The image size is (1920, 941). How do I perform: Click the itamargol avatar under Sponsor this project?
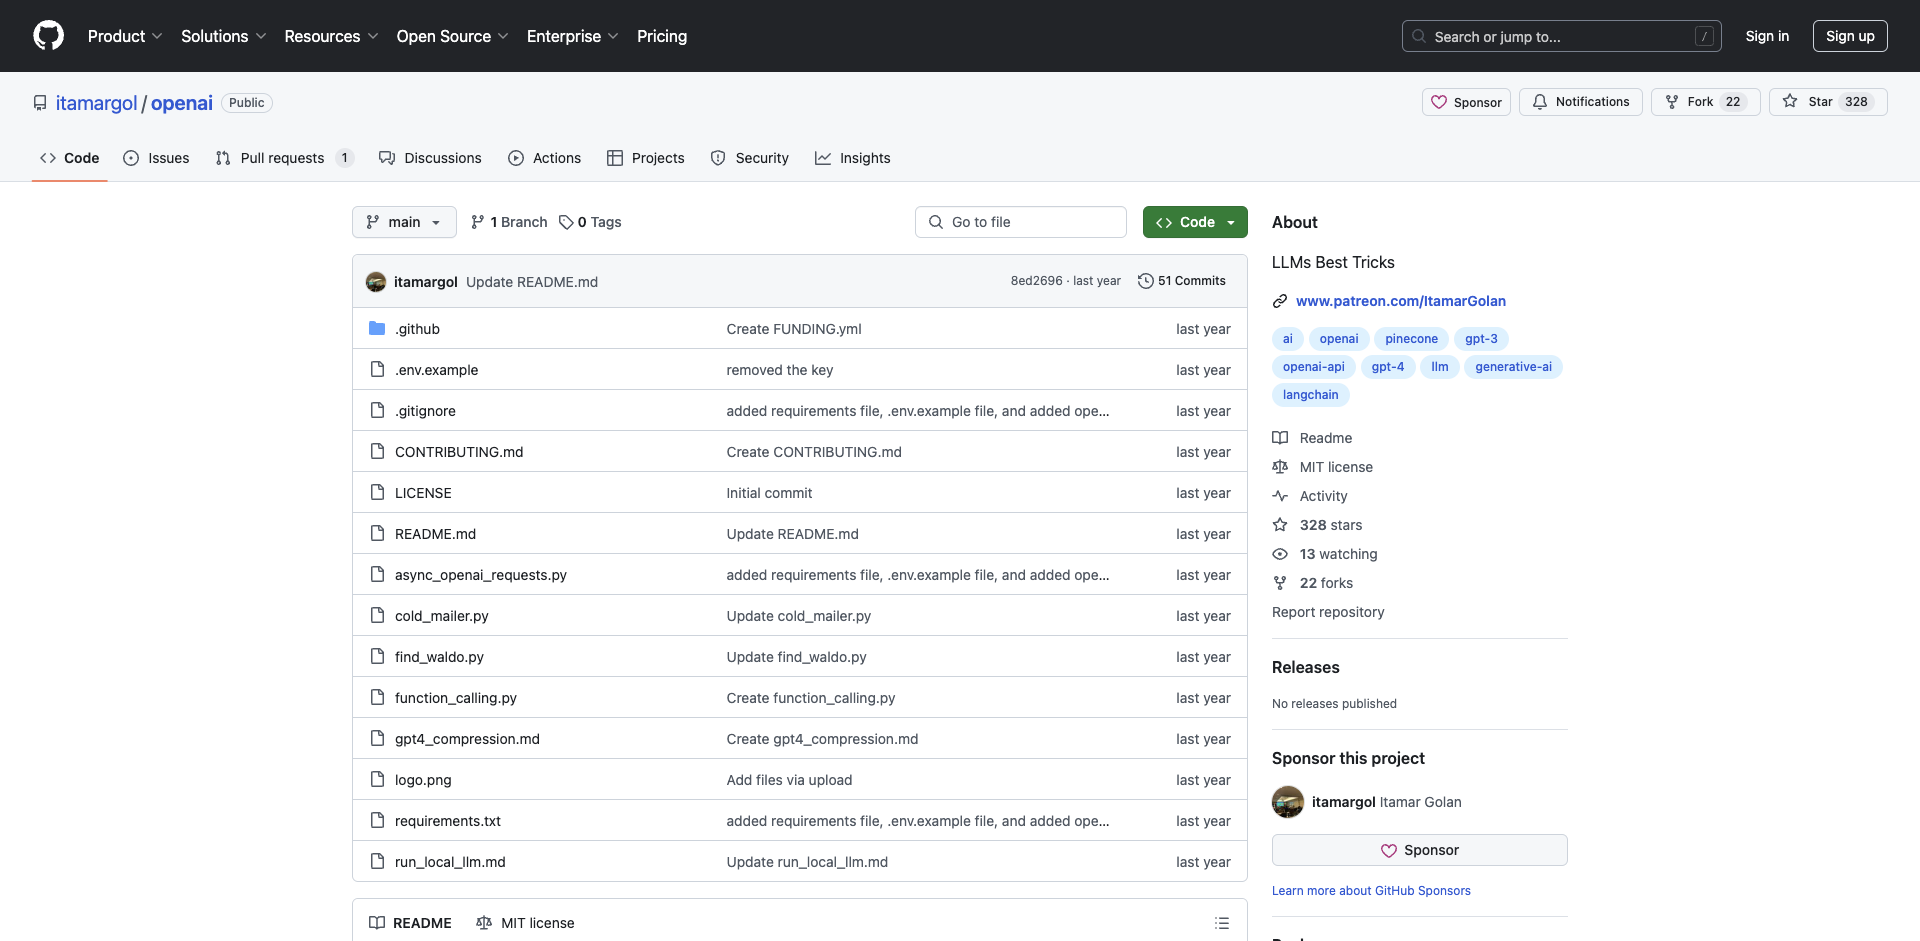[x=1288, y=802]
